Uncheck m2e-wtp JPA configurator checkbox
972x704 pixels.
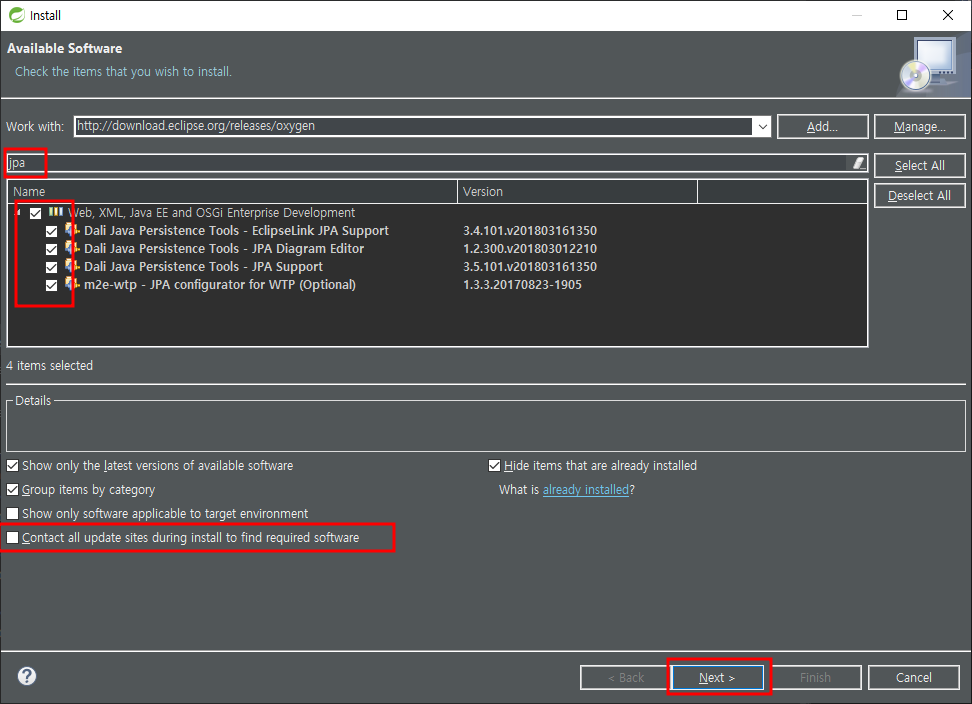pyautogui.click(x=51, y=285)
